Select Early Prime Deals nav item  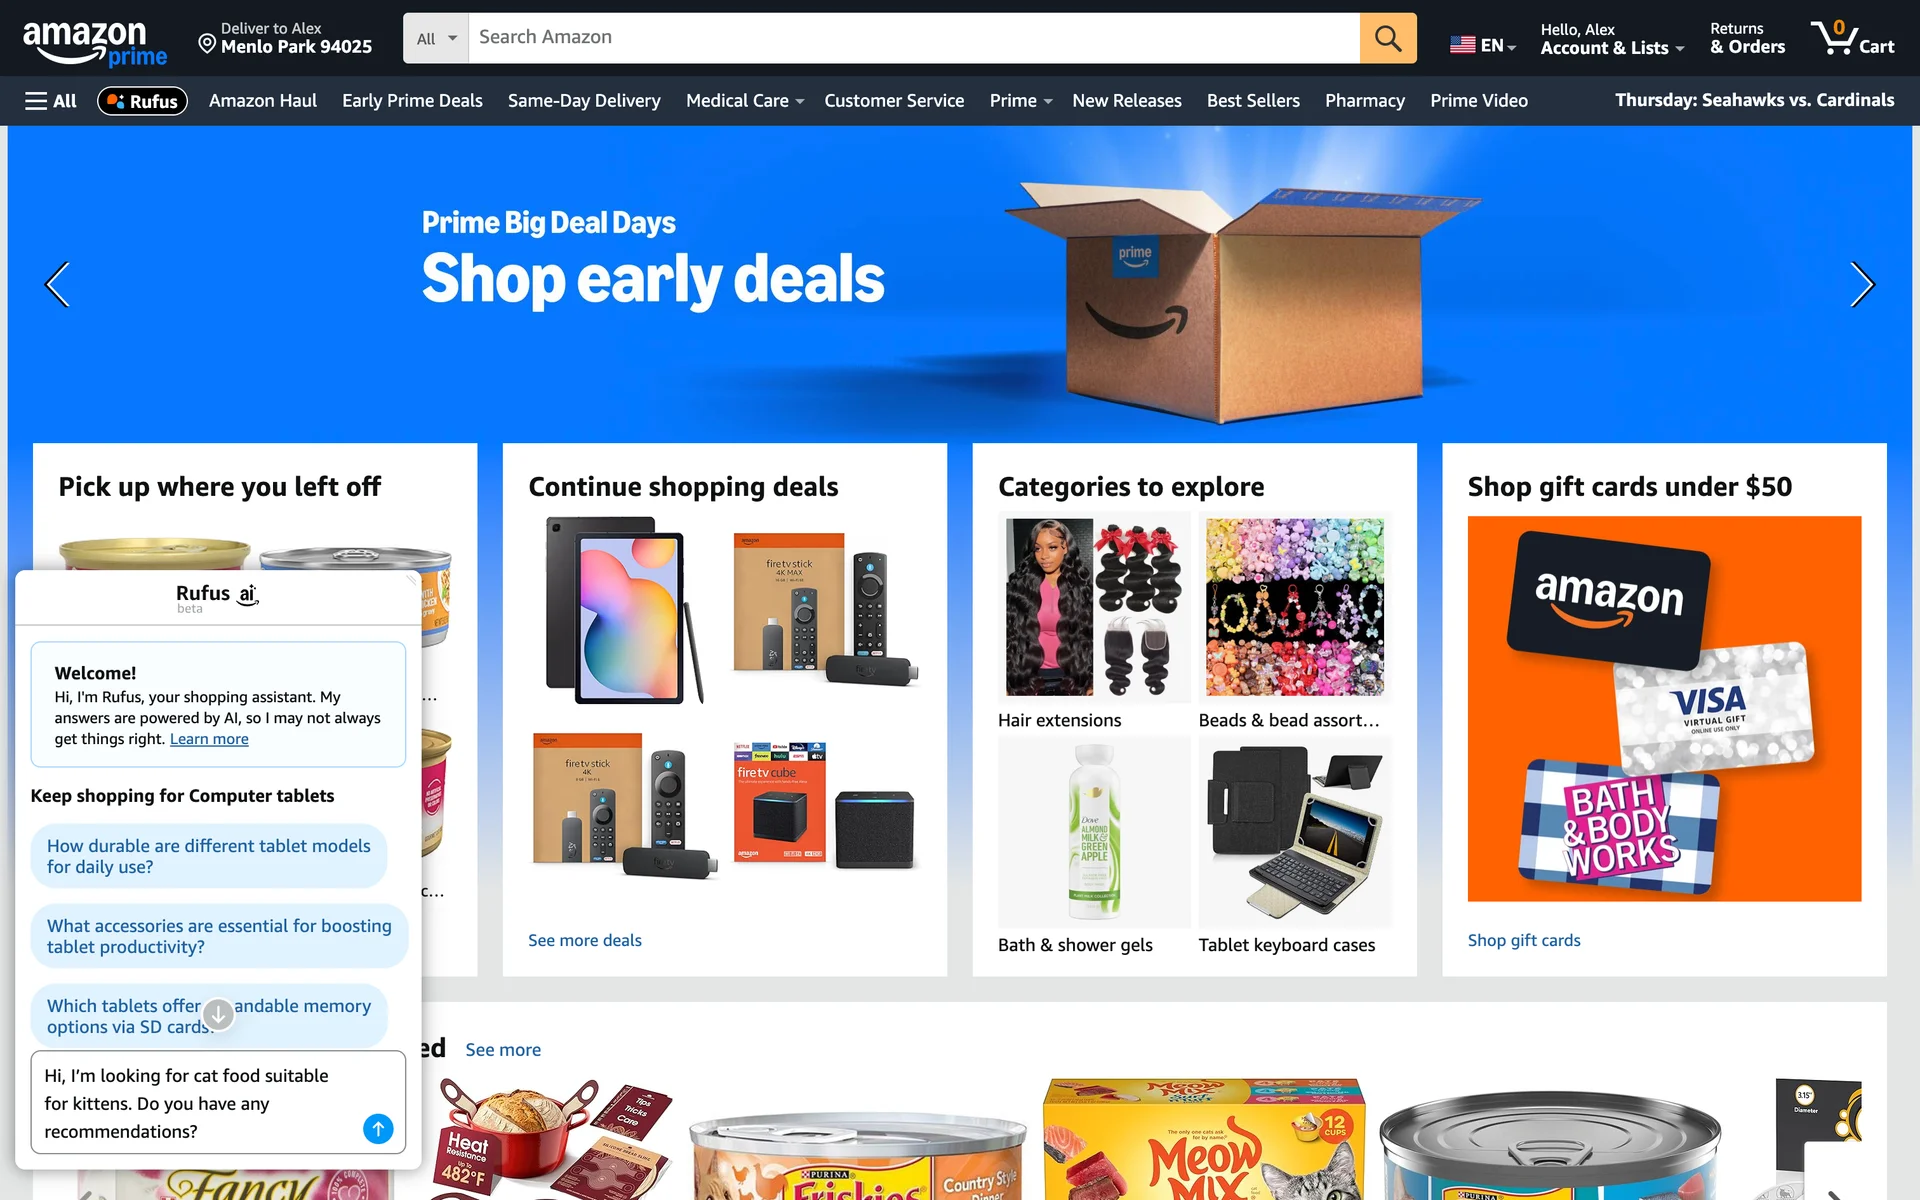[412, 101]
